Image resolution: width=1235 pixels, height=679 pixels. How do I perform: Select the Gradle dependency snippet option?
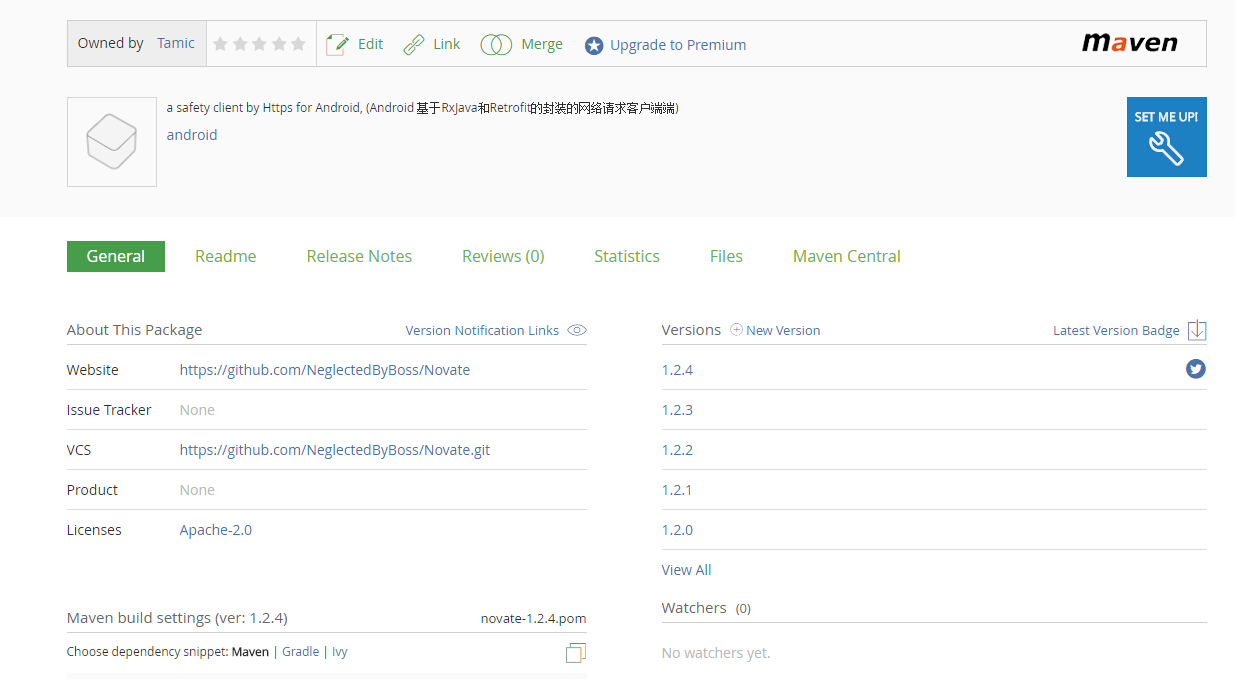300,652
